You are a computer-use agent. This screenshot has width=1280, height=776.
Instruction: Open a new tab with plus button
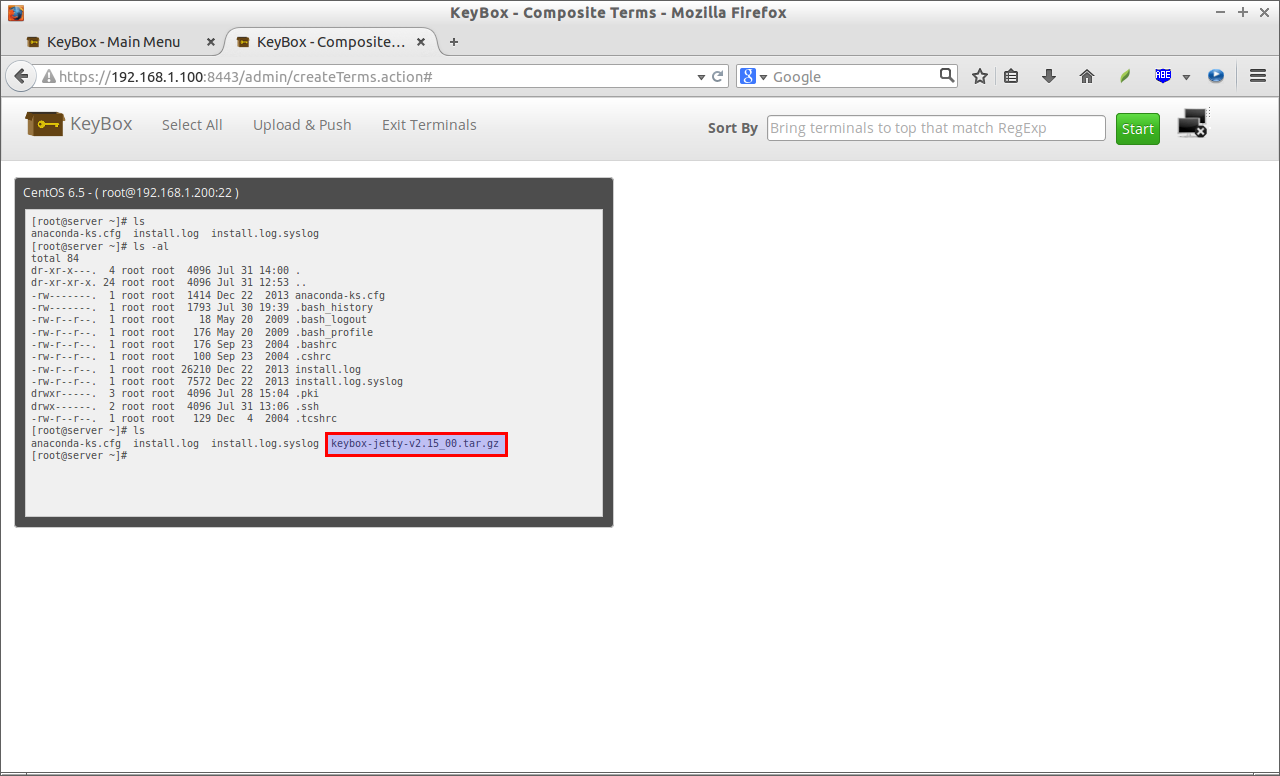coord(454,42)
